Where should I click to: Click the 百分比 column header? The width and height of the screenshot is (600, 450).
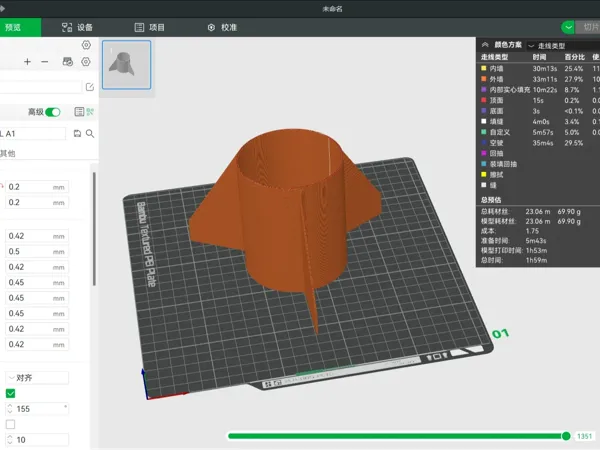click(x=575, y=57)
